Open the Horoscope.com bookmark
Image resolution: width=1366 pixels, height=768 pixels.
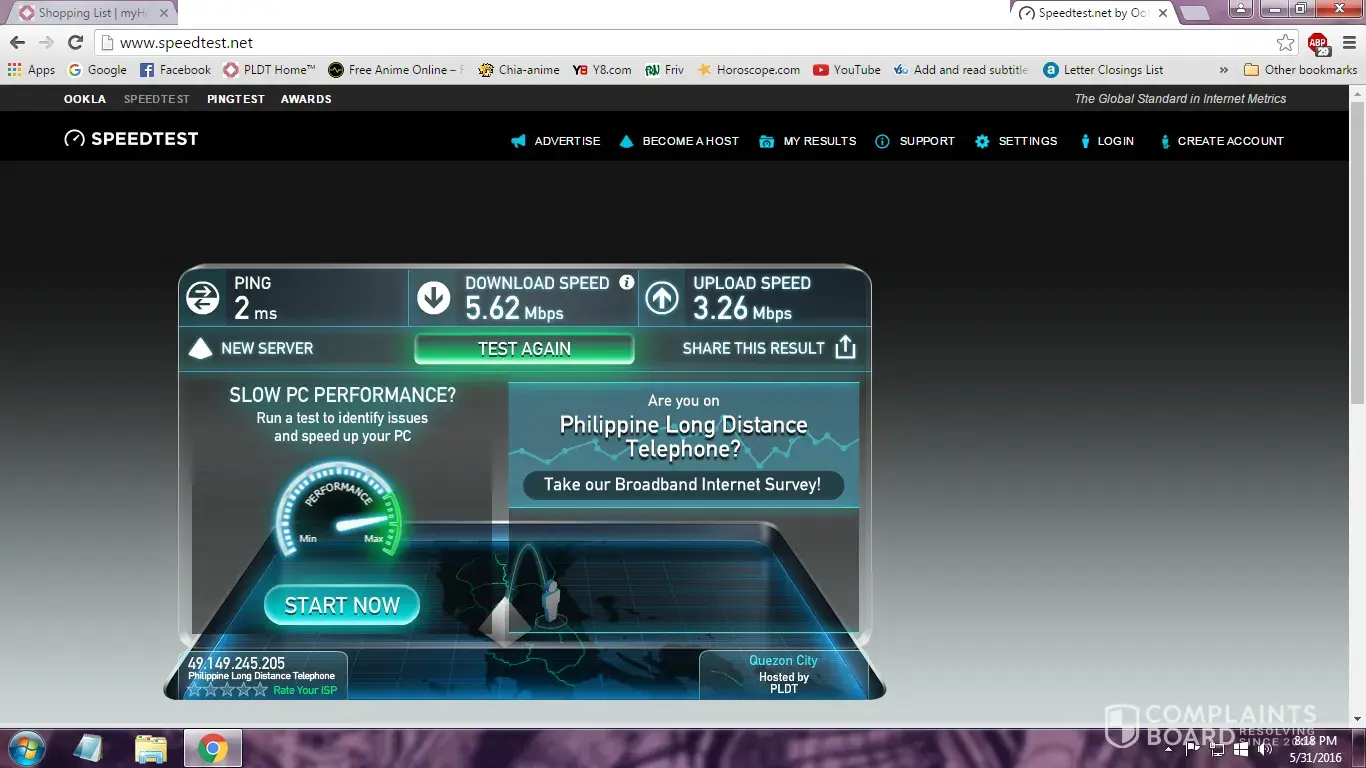[749, 70]
